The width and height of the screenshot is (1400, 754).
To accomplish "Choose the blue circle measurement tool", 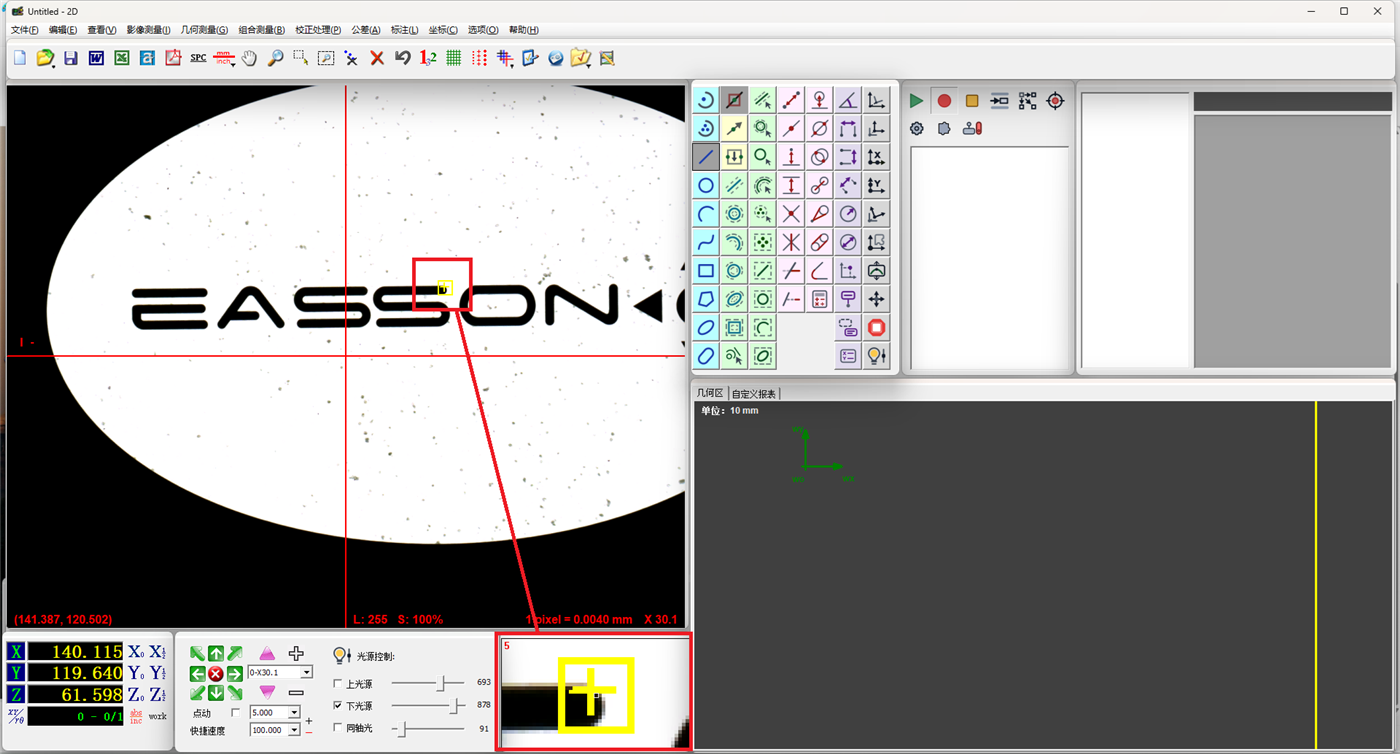I will (706, 185).
